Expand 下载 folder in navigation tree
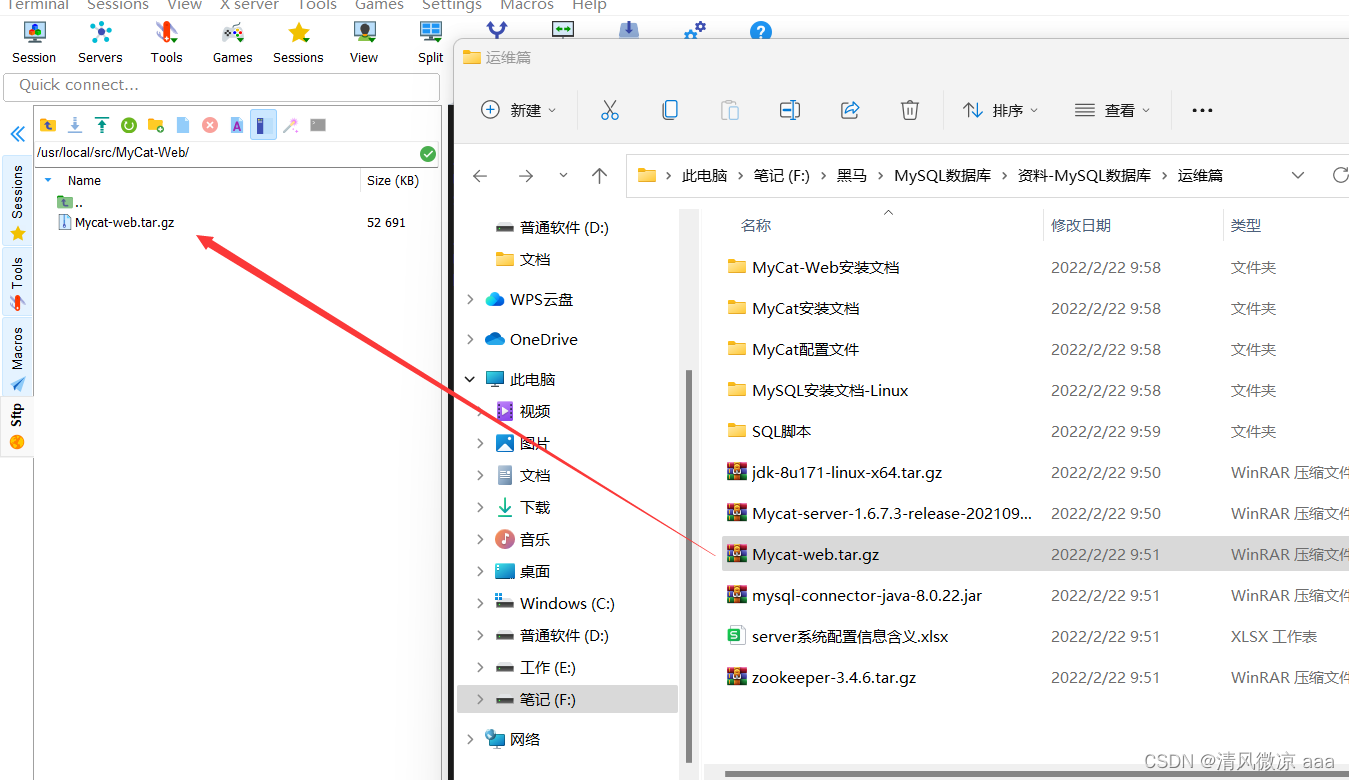Viewport: 1349px width, 780px height. point(481,507)
